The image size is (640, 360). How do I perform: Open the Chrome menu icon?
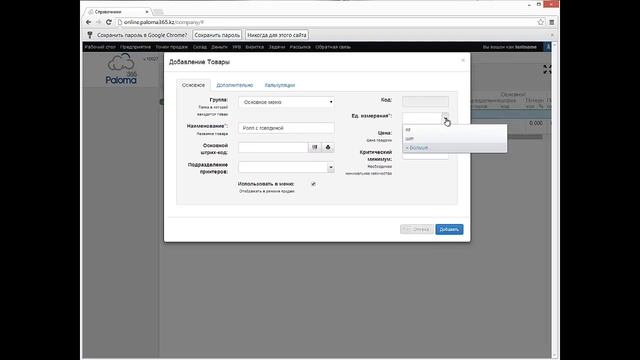pos(552,22)
